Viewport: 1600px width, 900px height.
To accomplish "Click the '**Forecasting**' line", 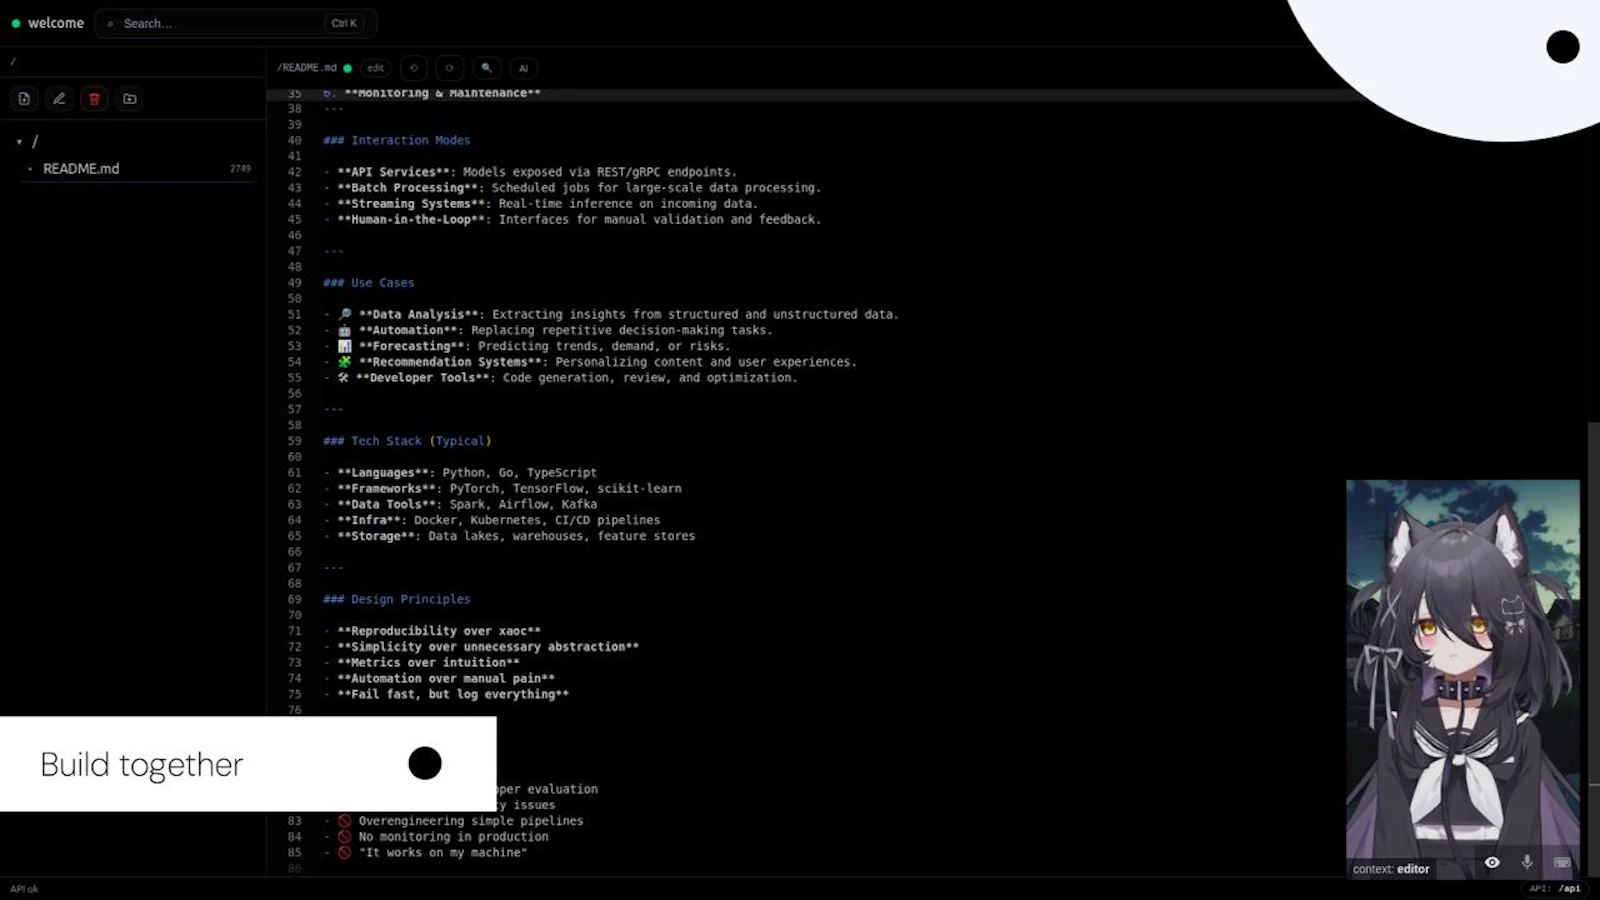I will tap(527, 347).
